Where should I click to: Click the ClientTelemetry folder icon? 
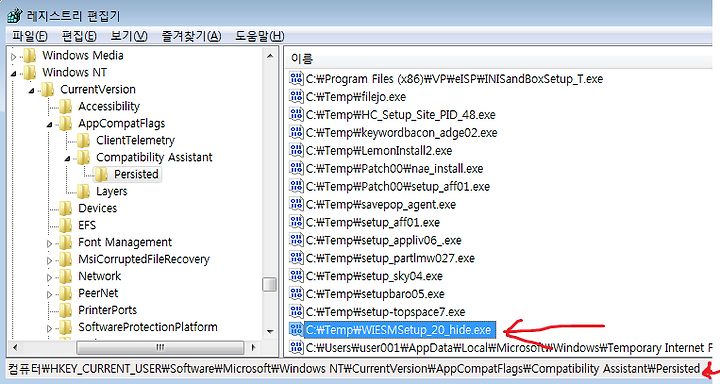pyautogui.click(x=83, y=141)
